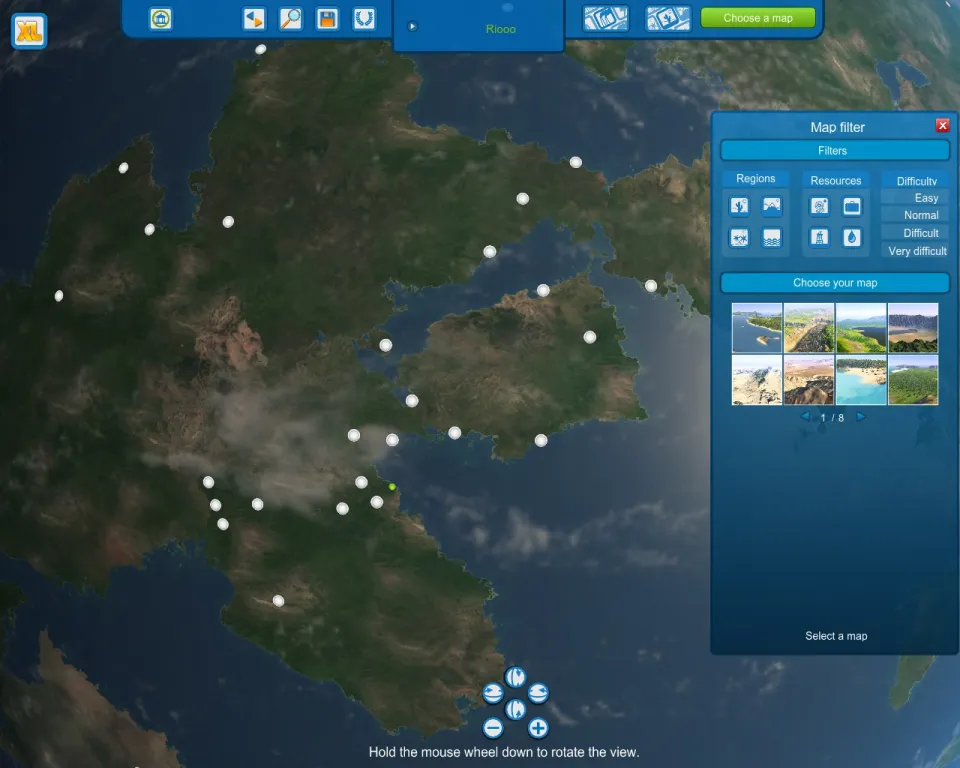Select the turquoise beach map thumbnail
Image resolution: width=960 pixels, height=768 pixels.
click(861, 380)
